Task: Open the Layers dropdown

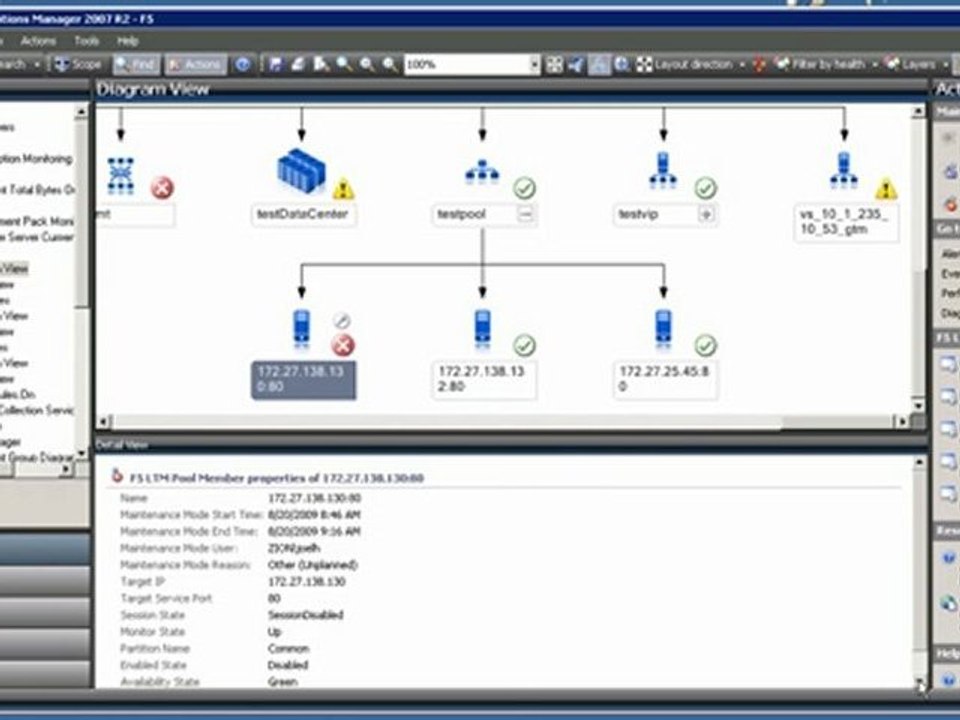Action: 916,64
